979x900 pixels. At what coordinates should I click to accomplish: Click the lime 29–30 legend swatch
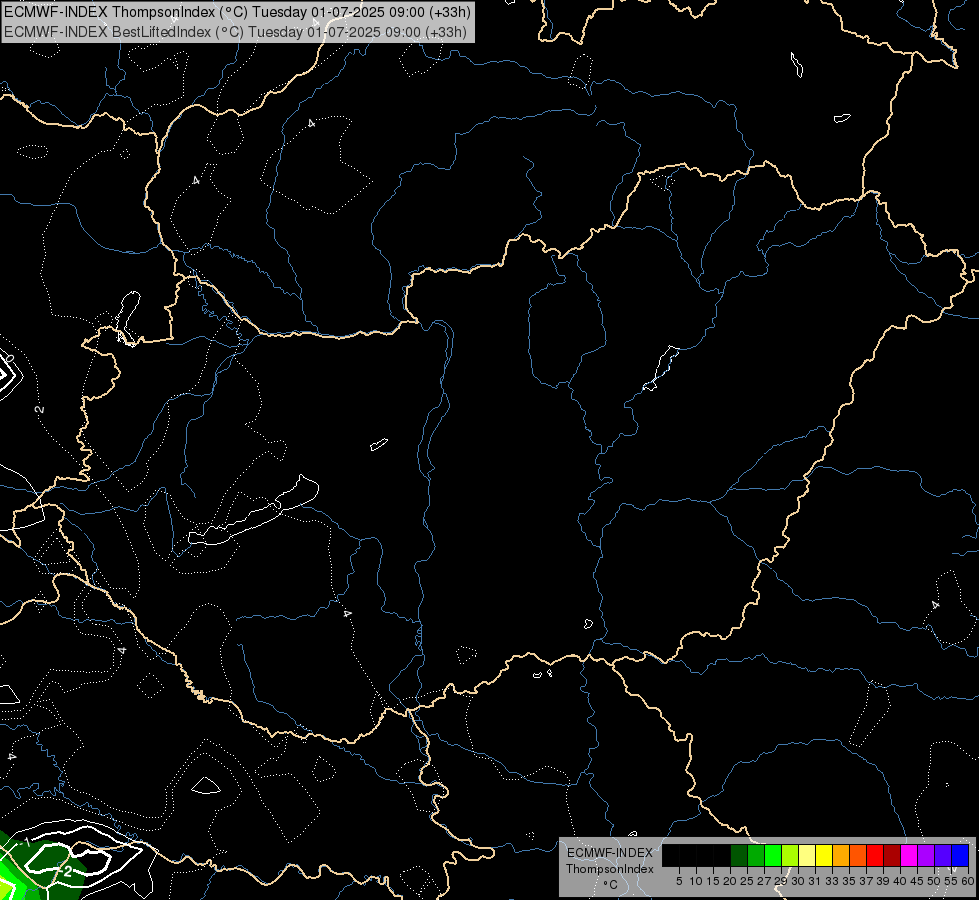point(790,855)
